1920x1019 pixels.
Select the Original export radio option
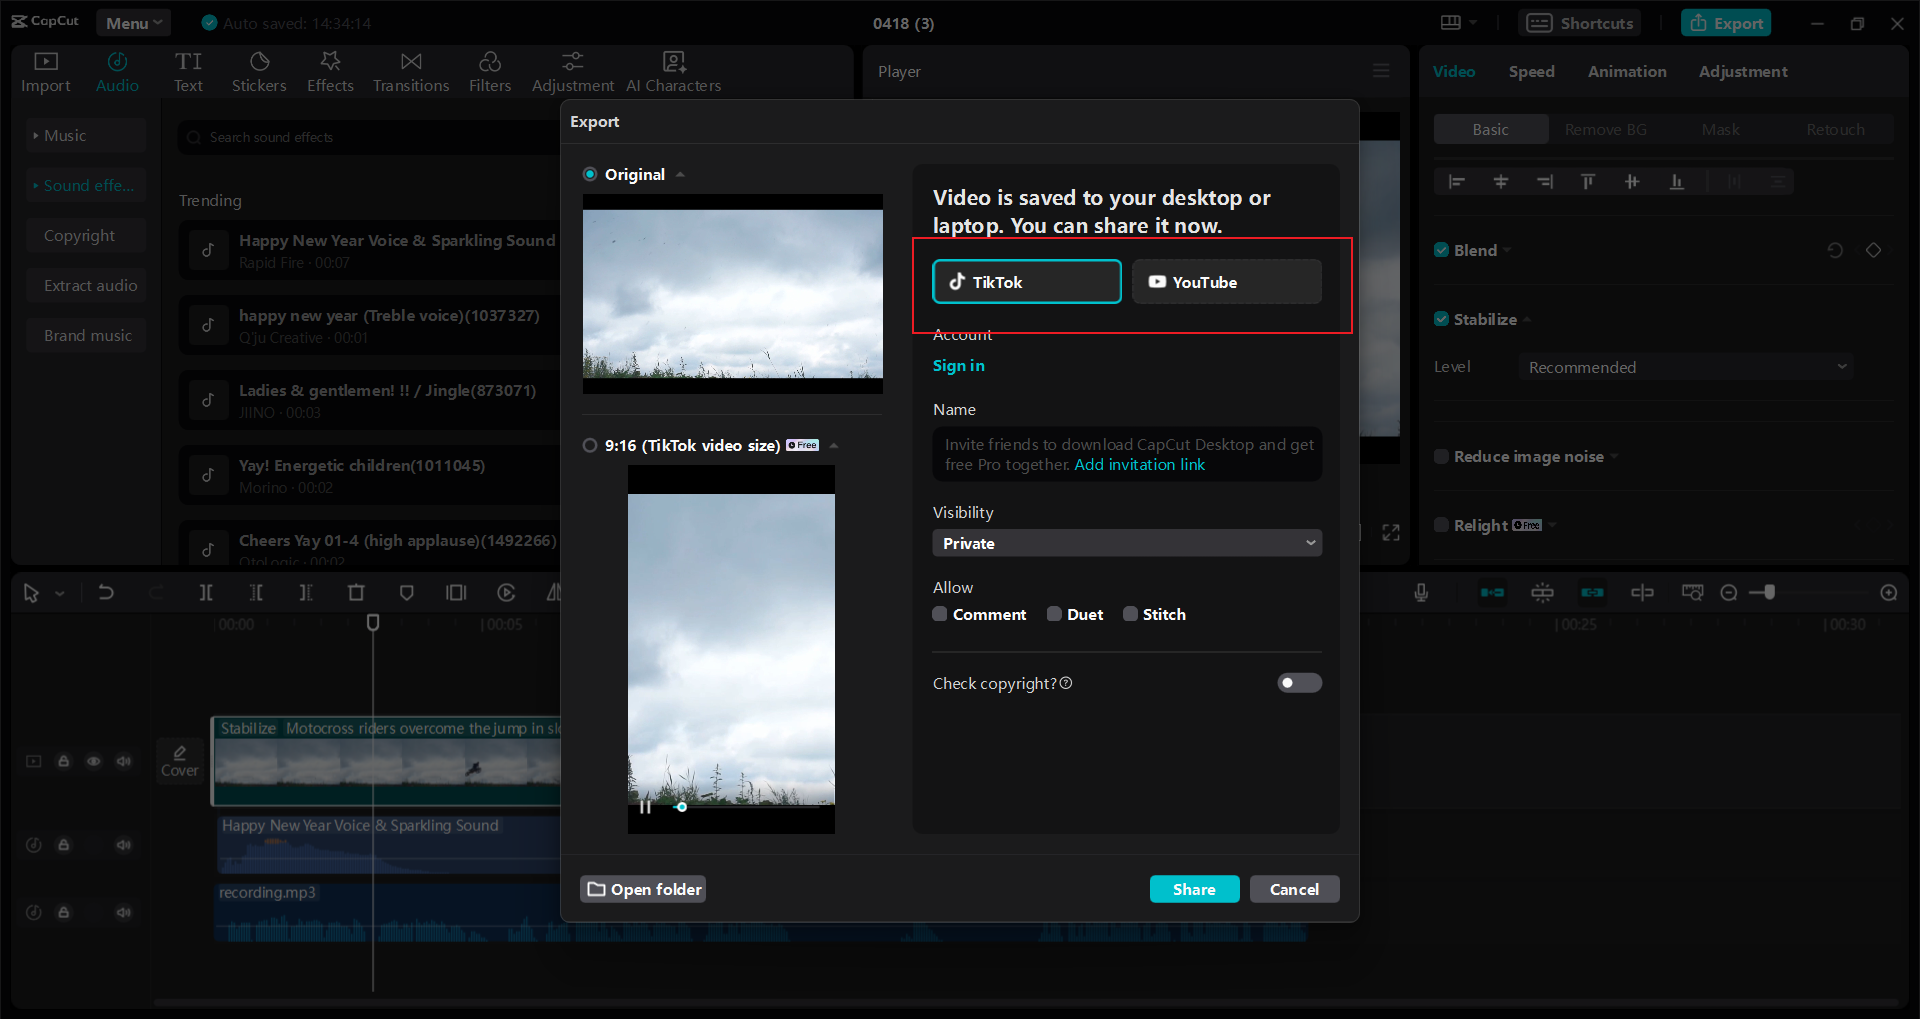pyautogui.click(x=590, y=174)
